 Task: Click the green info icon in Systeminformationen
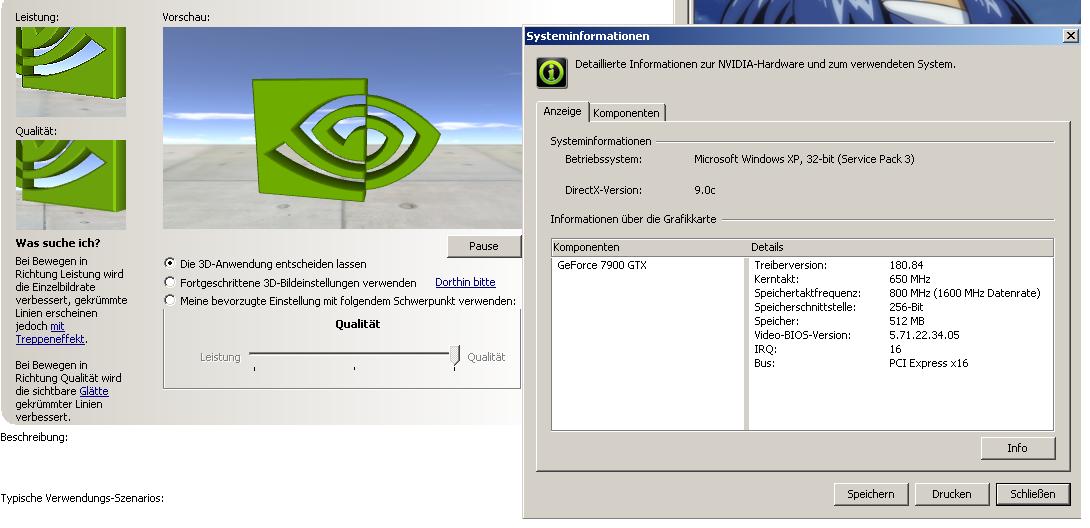click(x=552, y=73)
